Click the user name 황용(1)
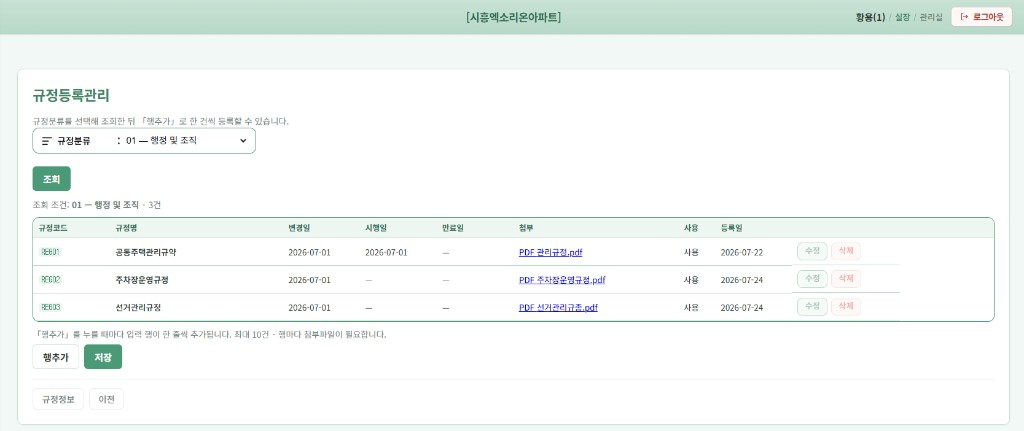Screen dimensions: 1024x431 point(871,18)
